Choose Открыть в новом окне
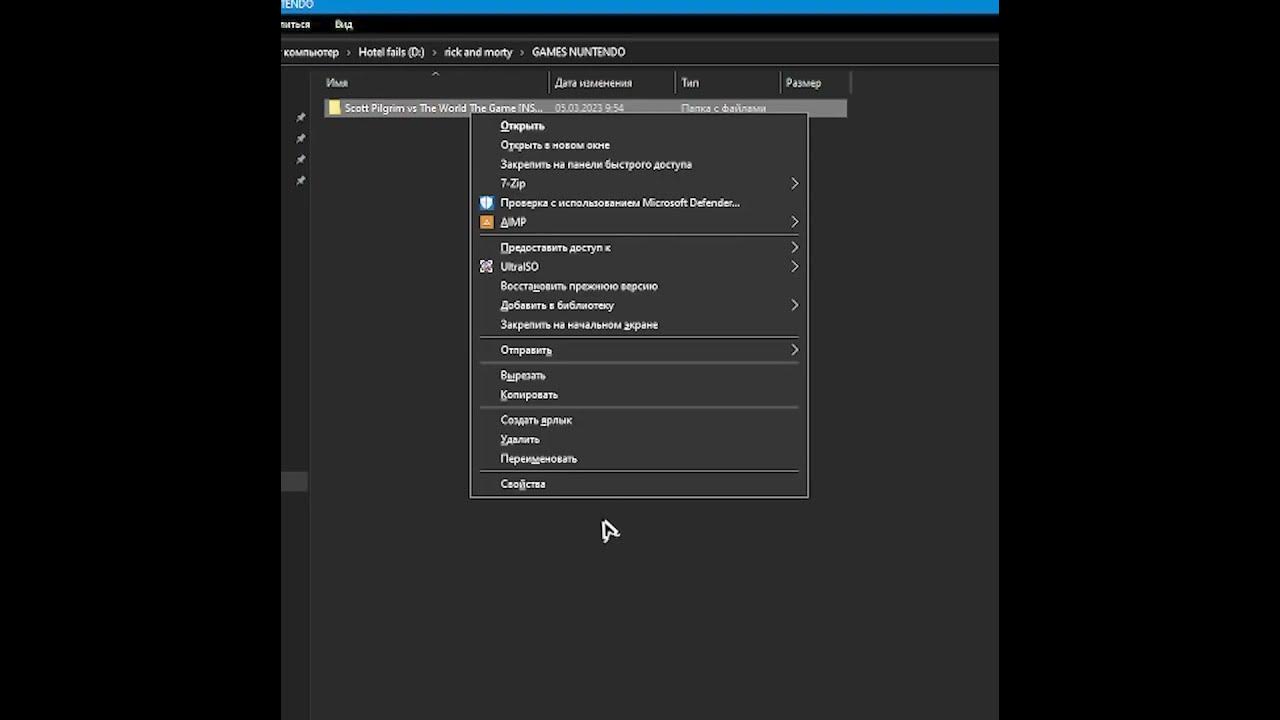The image size is (1280, 720). [x=555, y=145]
